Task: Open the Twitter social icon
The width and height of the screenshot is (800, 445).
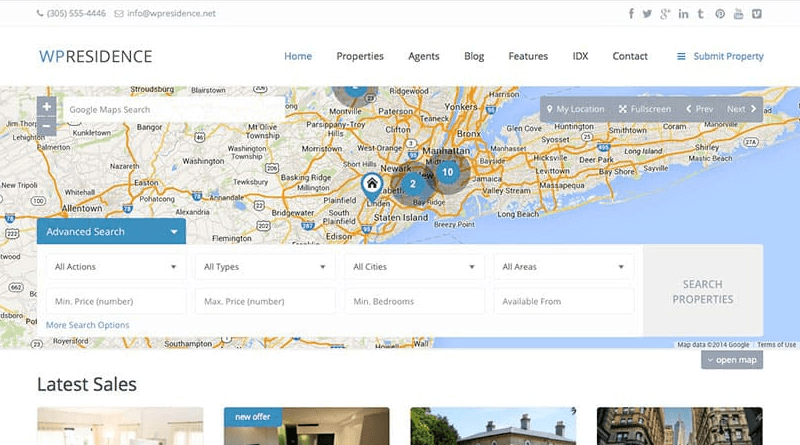Action: [647, 14]
